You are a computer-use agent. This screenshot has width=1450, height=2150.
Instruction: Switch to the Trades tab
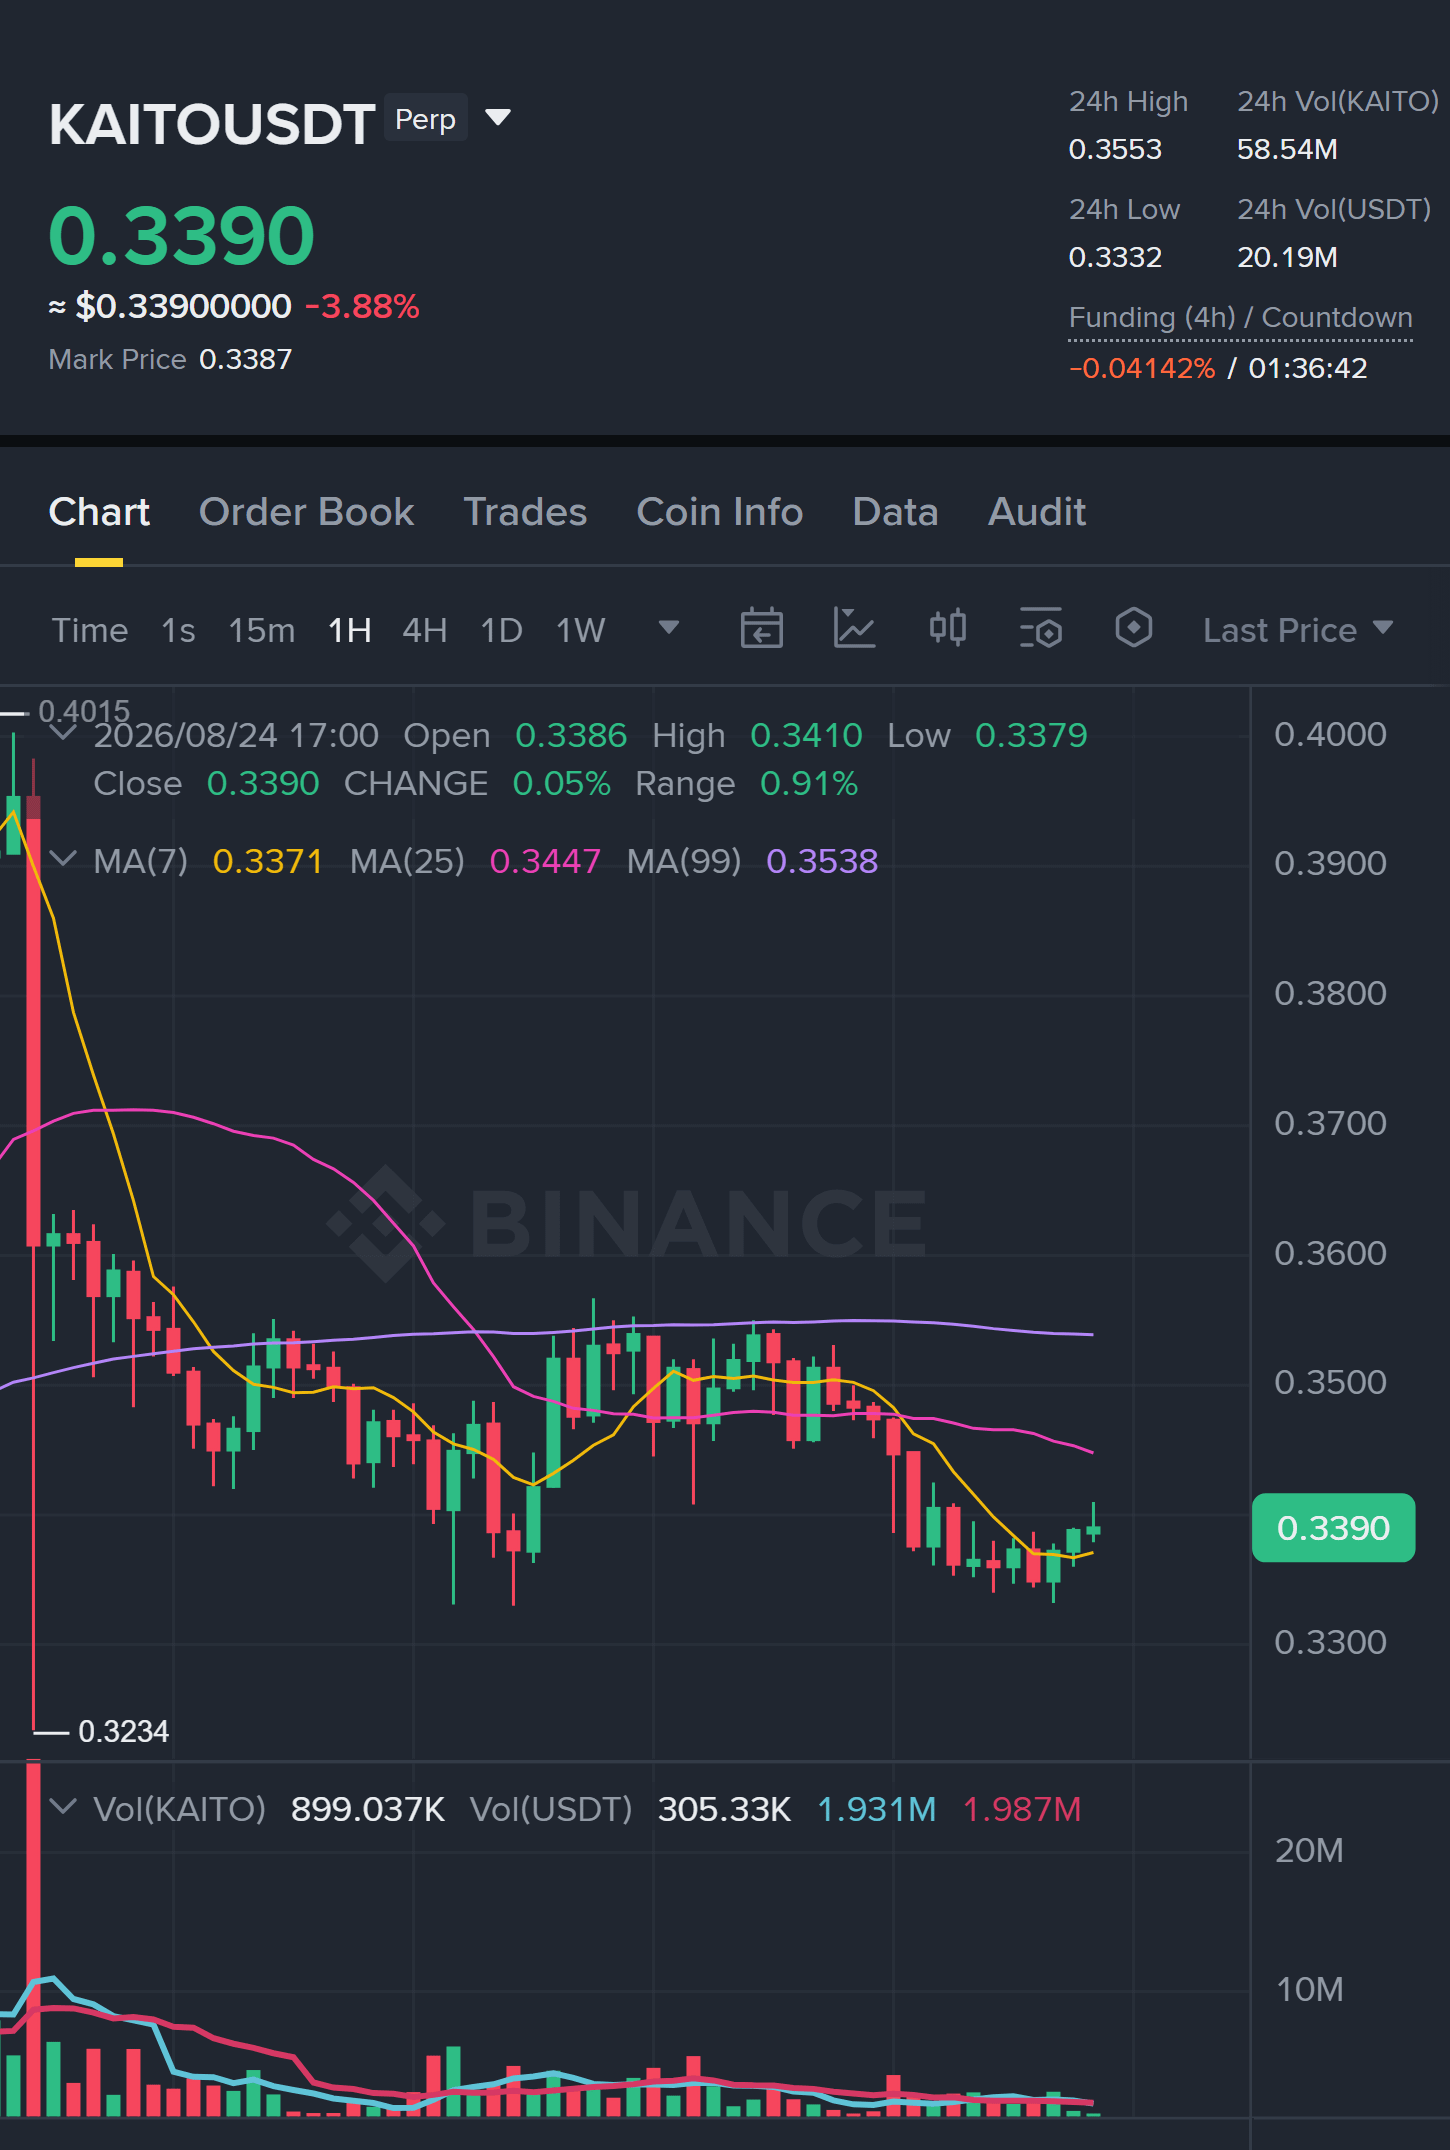point(525,512)
